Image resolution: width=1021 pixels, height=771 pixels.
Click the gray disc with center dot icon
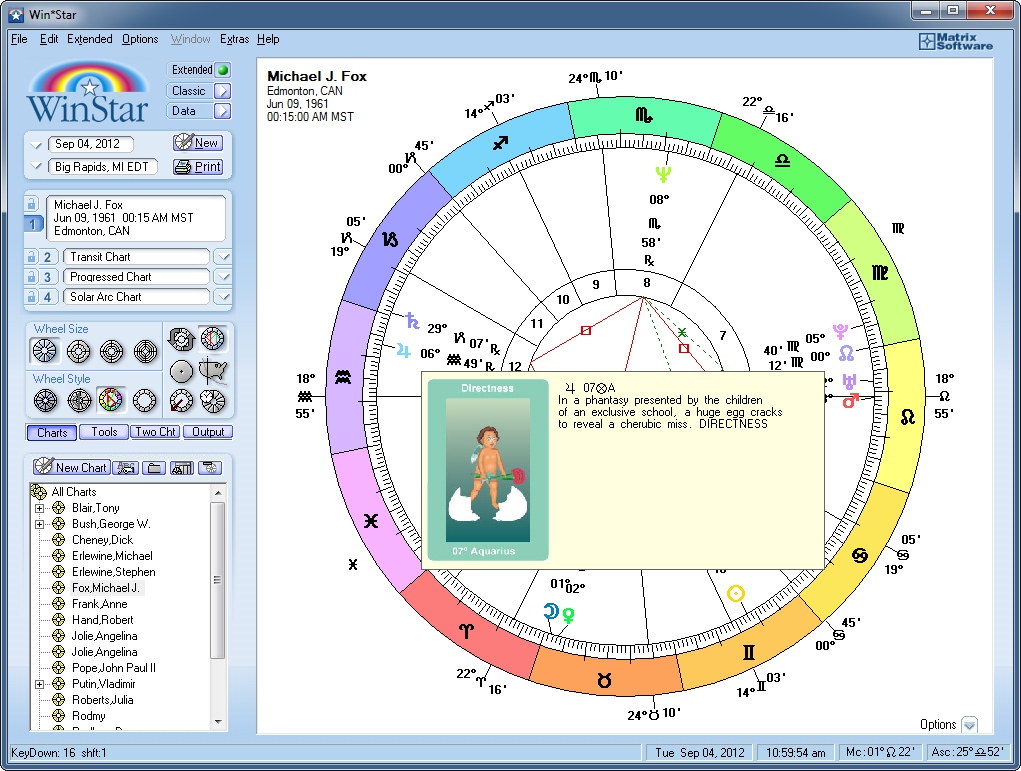coord(182,371)
